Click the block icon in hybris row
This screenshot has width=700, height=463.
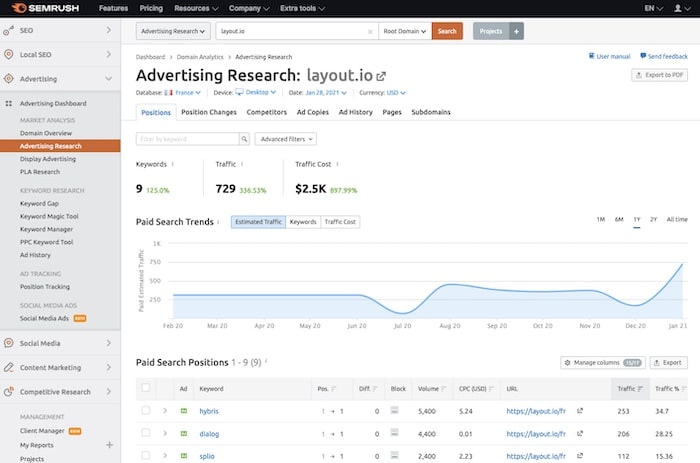394,410
